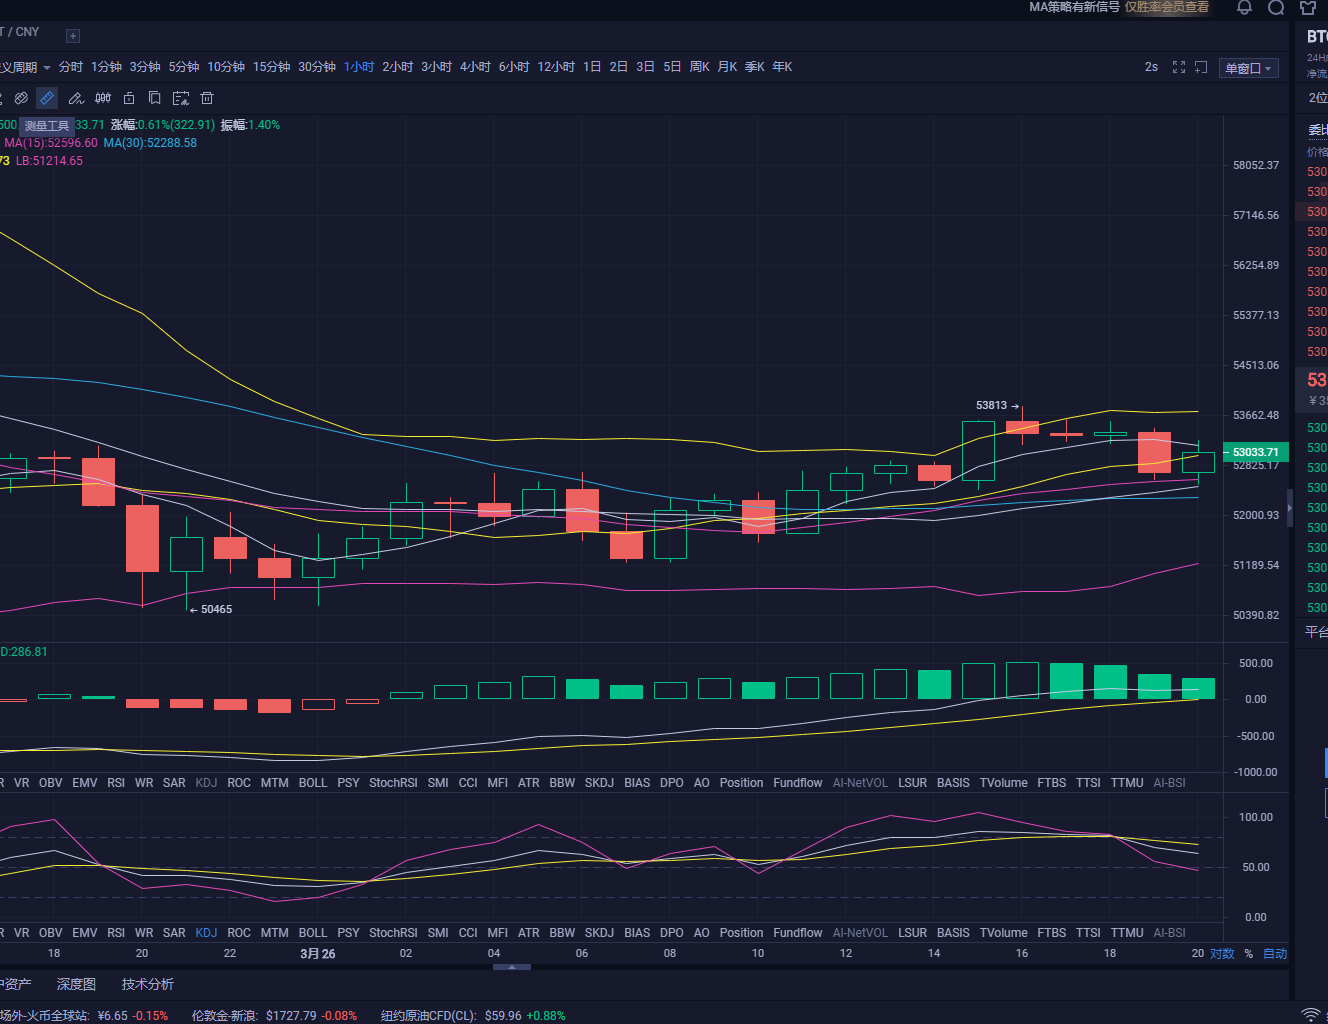Select the 4小时 timeframe
Image resolution: width=1328 pixels, height=1024 pixels.
click(475, 67)
